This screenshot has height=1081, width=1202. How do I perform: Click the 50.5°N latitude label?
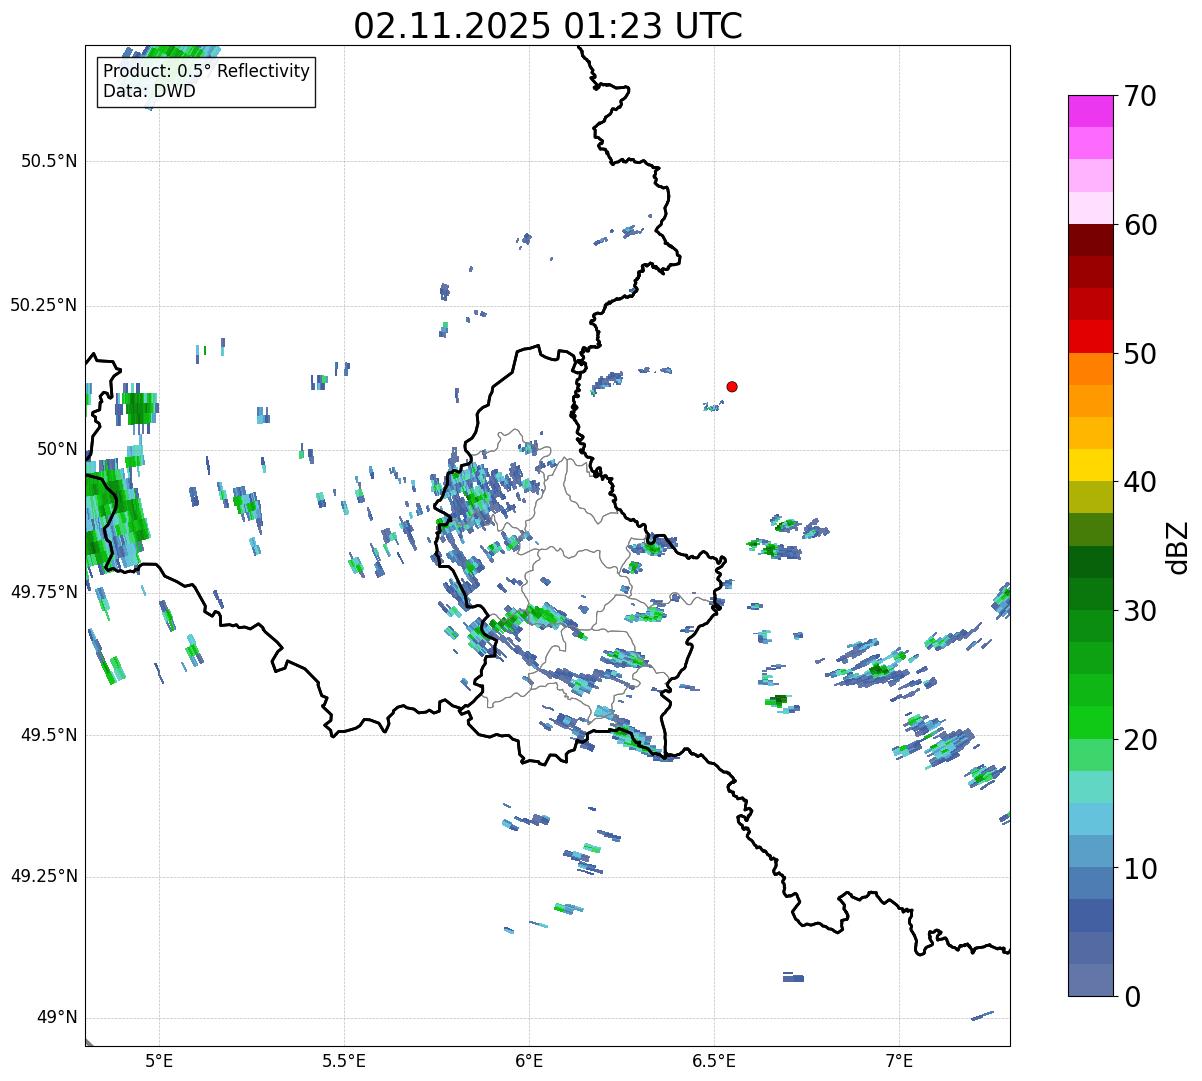point(49,161)
